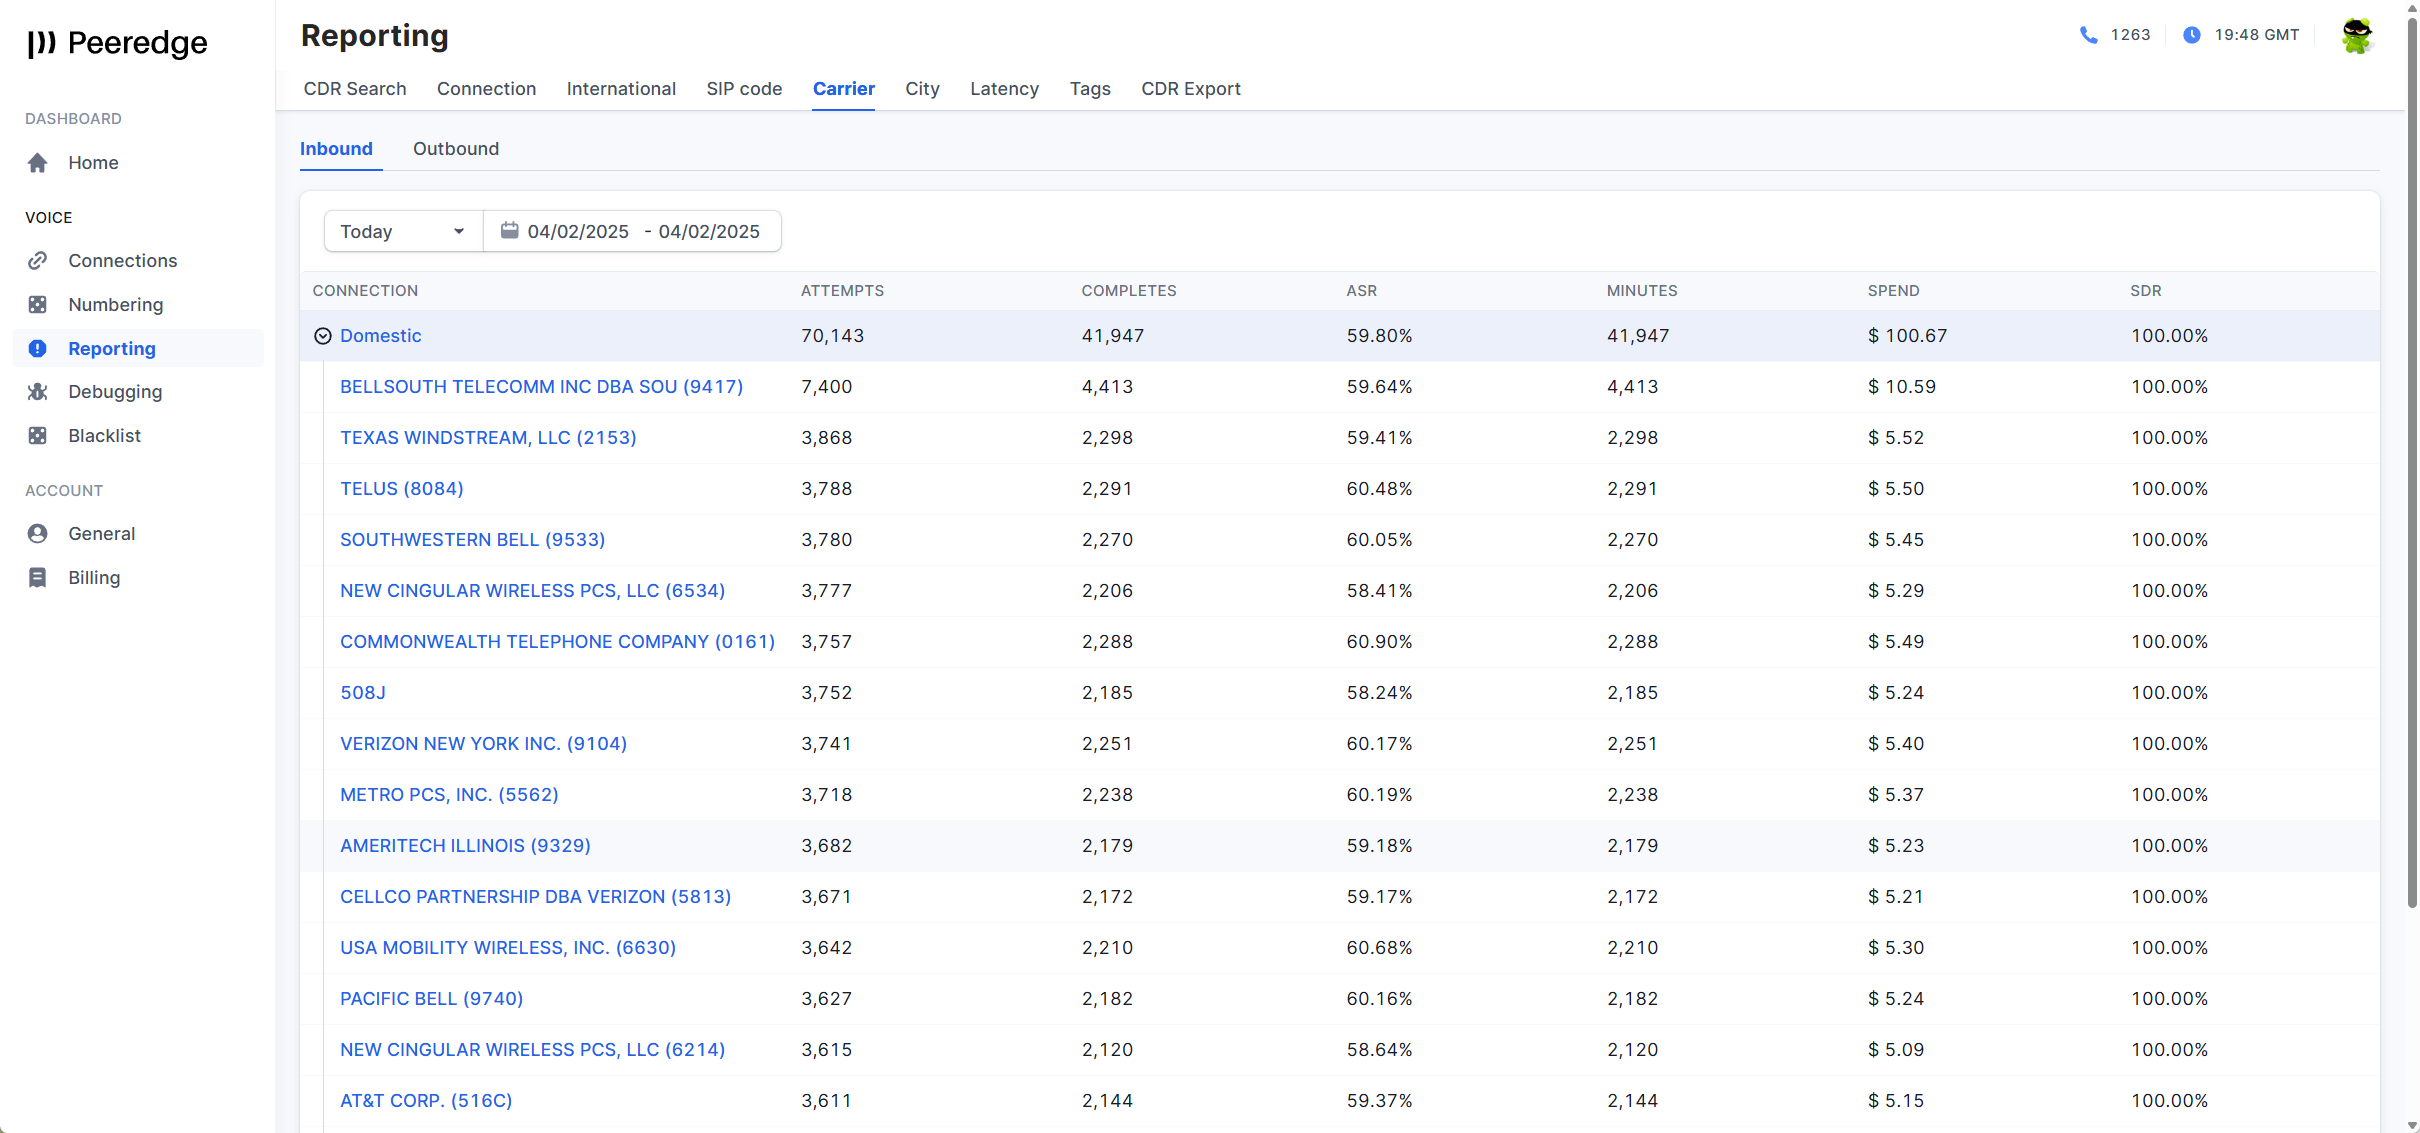Open the TELUS (8084) carrier link

(401, 489)
